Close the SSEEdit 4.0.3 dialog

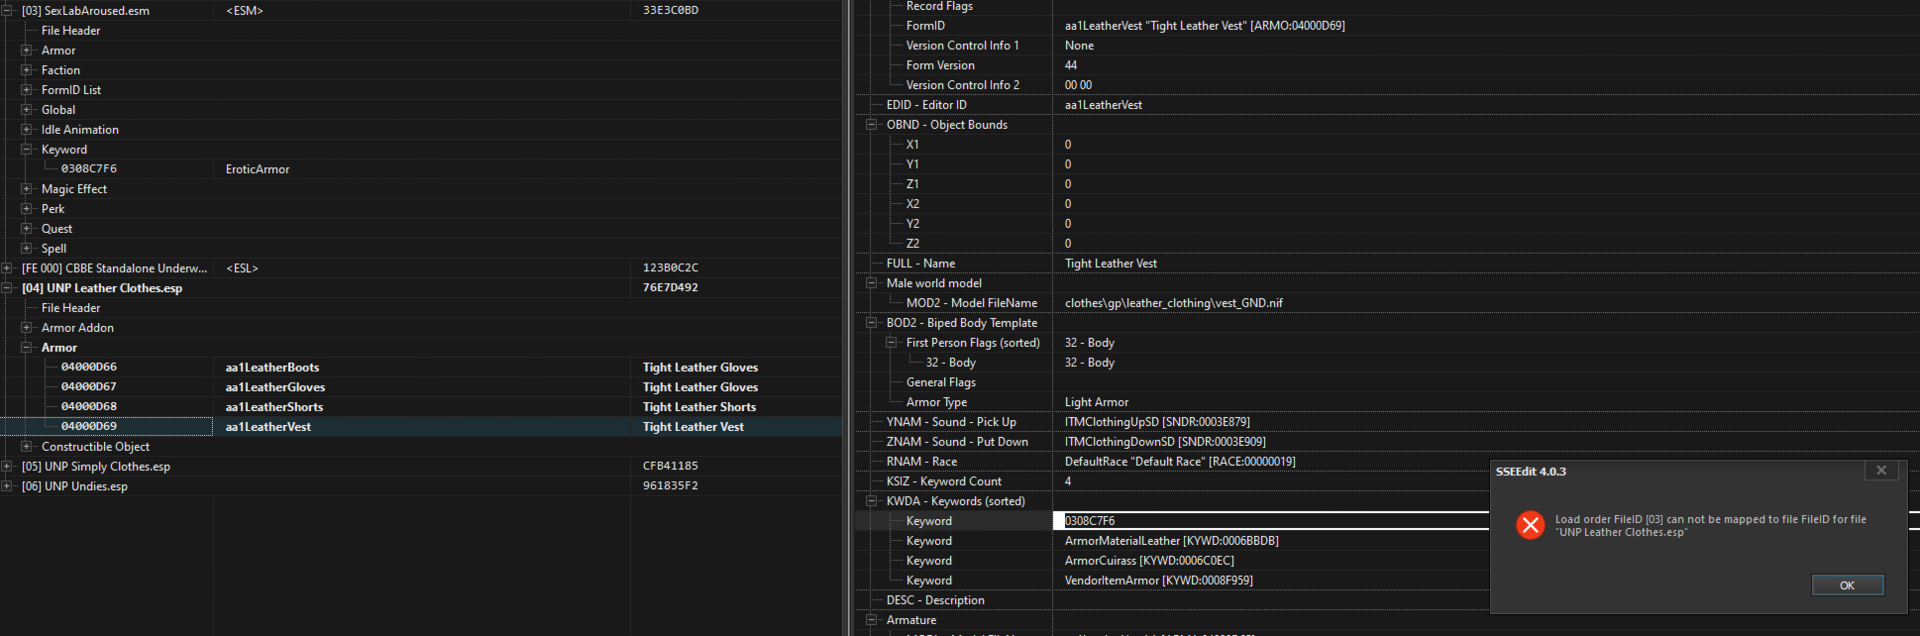pyautogui.click(x=1881, y=470)
